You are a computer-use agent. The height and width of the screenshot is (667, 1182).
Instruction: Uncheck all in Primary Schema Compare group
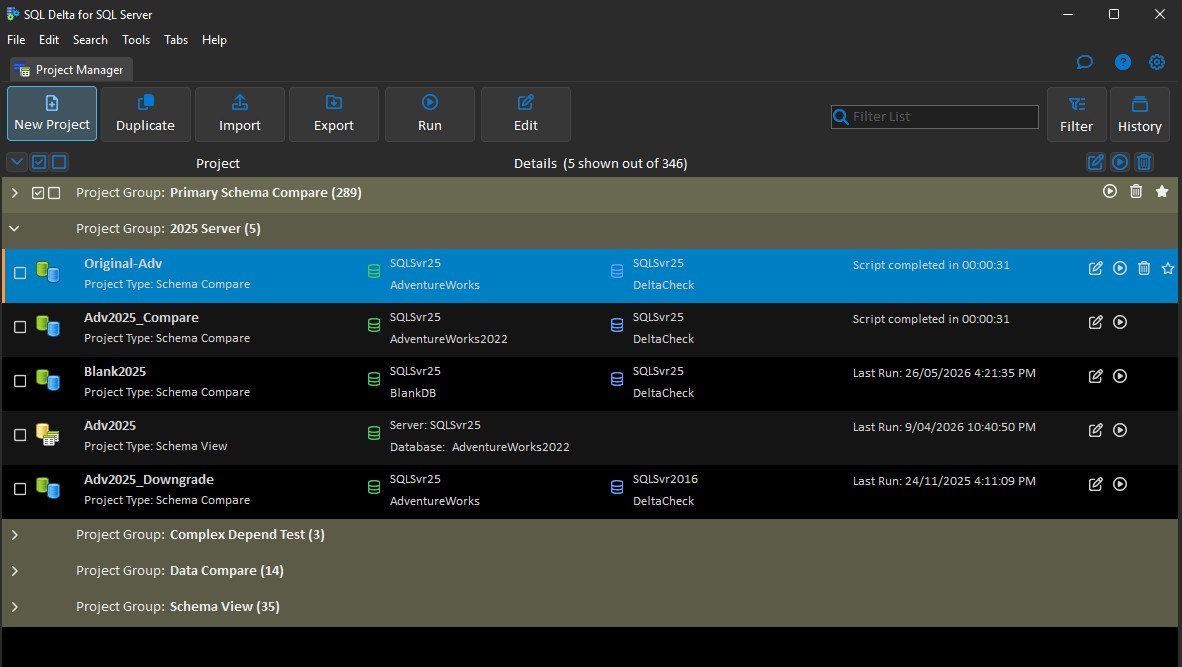pyautogui.click(x=54, y=193)
